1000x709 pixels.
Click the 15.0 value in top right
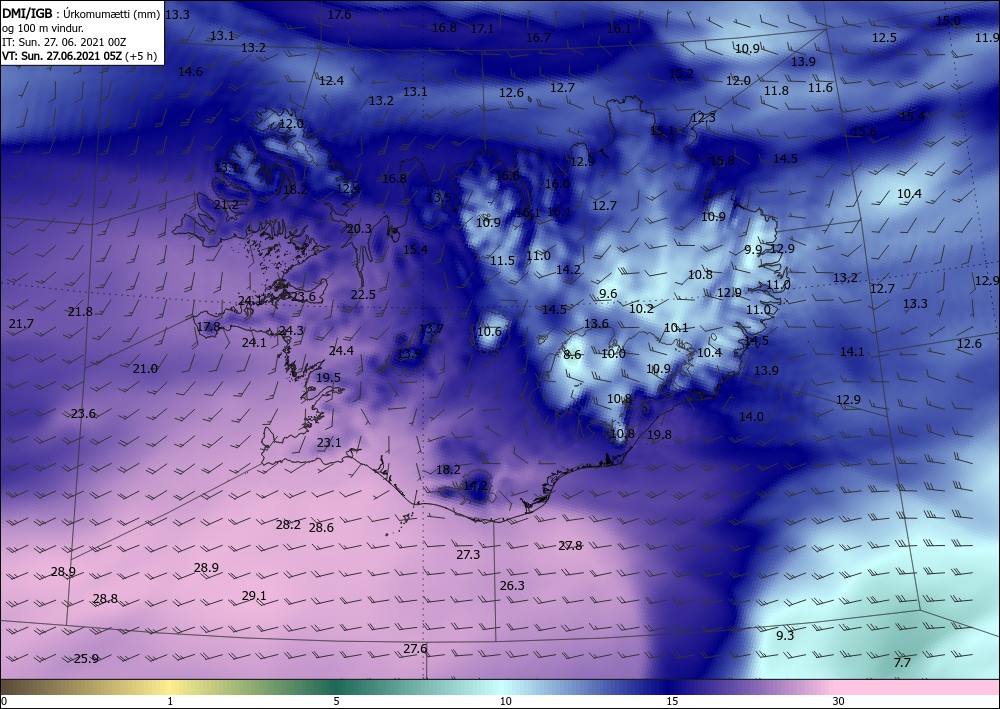click(948, 21)
